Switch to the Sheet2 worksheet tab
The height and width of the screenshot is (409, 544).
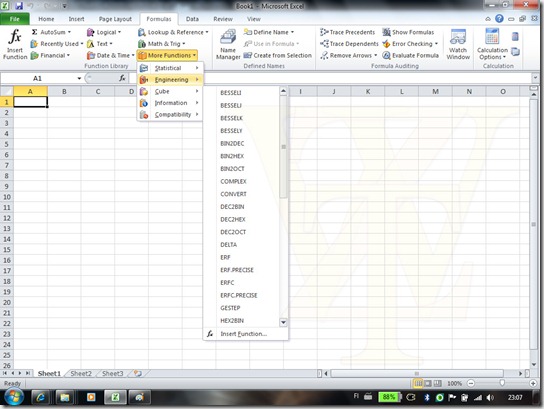(x=81, y=374)
